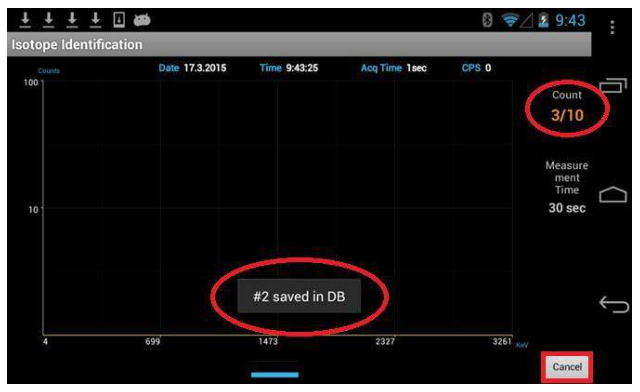Screen dimensions: 640x392
Task: Open the recent apps overview button
Action: click(x=613, y=85)
